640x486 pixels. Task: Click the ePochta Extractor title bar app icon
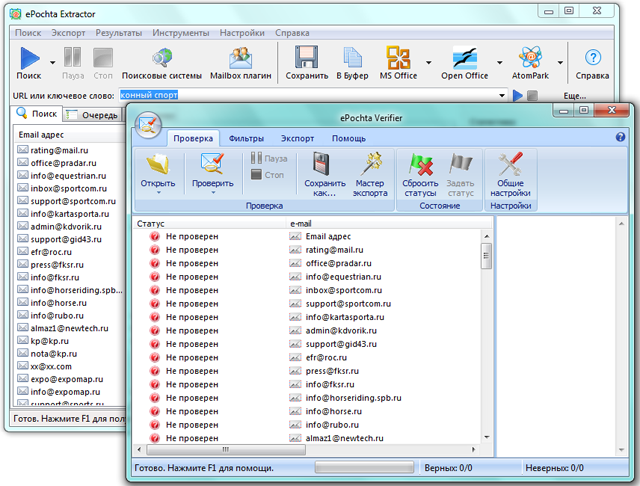[x=15, y=14]
